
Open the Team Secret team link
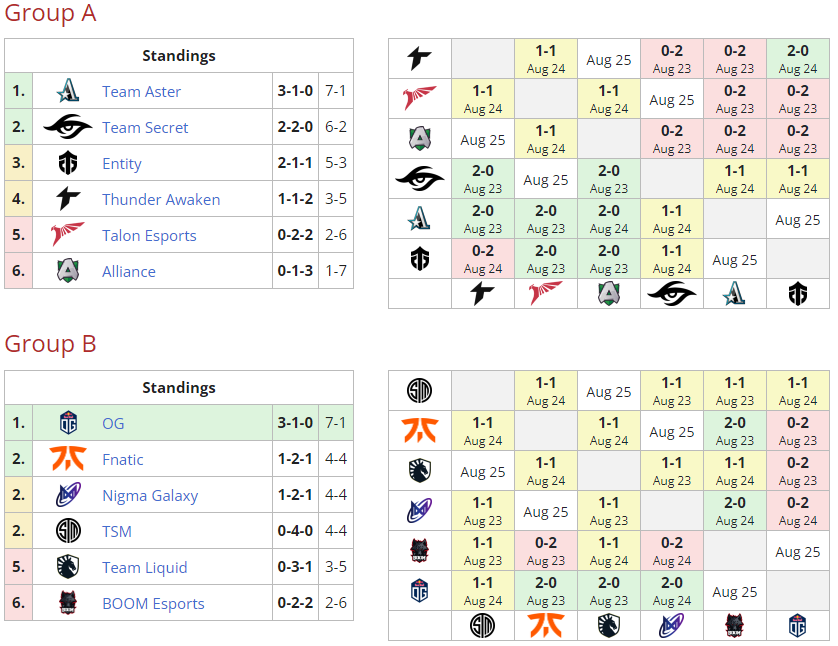pyautogui.click(x=145, y=127)
